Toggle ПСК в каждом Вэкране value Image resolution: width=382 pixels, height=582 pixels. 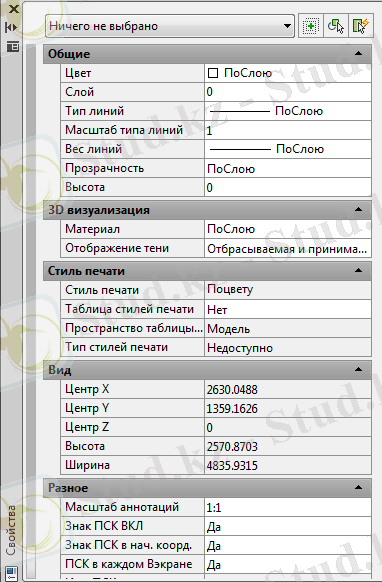coord(288,564)
